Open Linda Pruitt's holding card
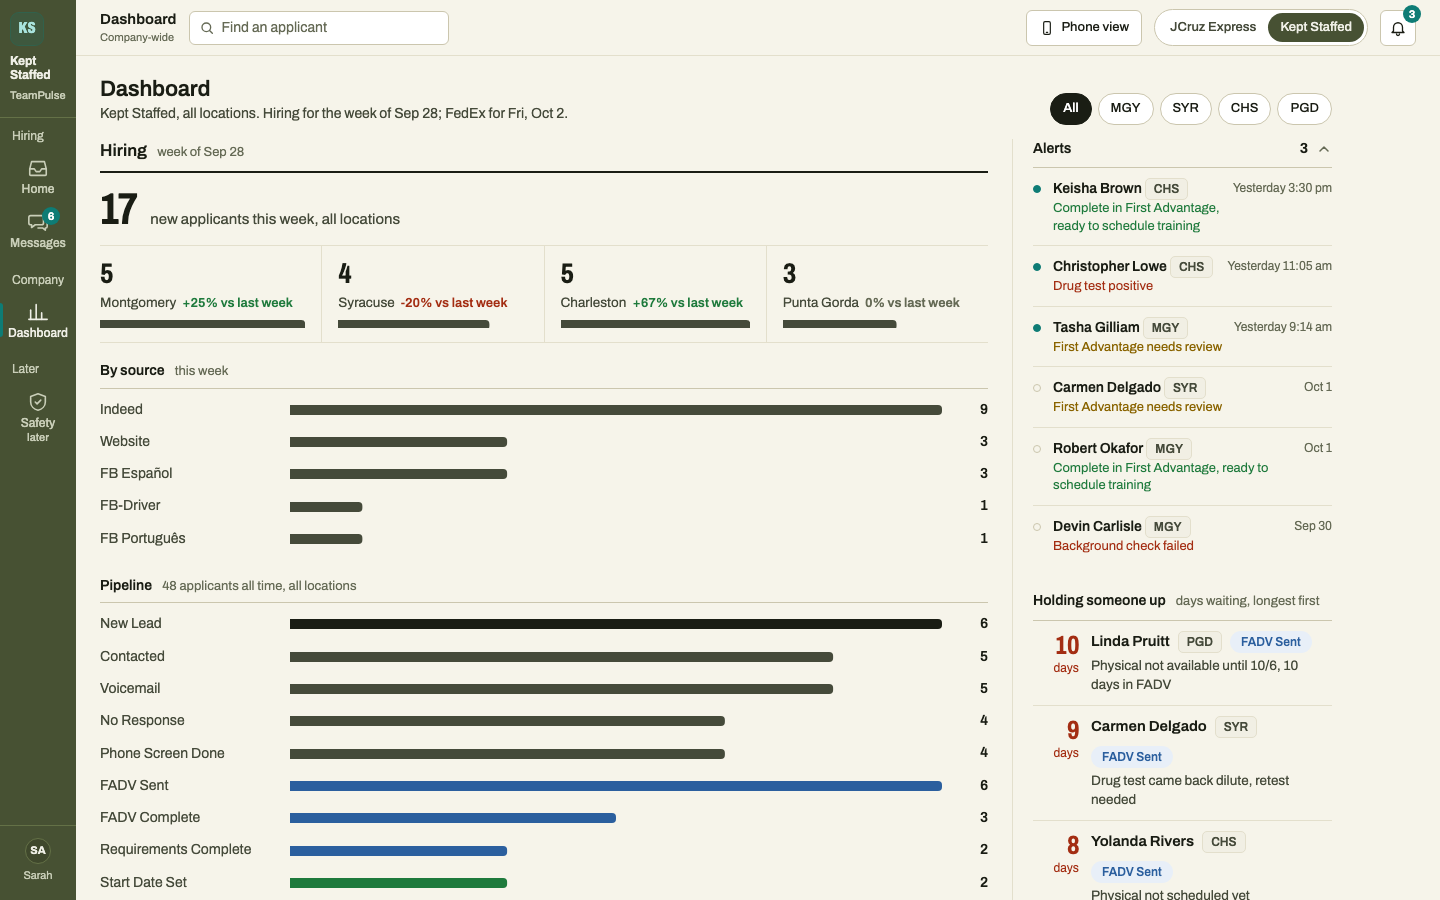This screenshot has height=900, width=1440. coord(1182,663)
